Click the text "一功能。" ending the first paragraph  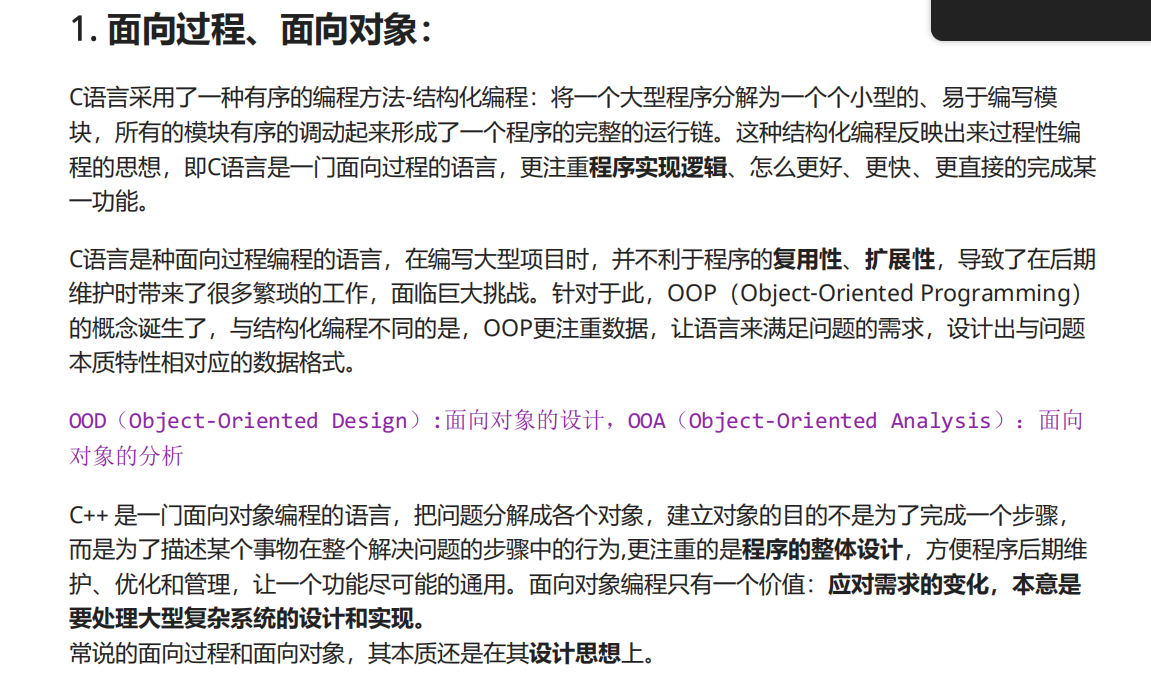point(109,201)
